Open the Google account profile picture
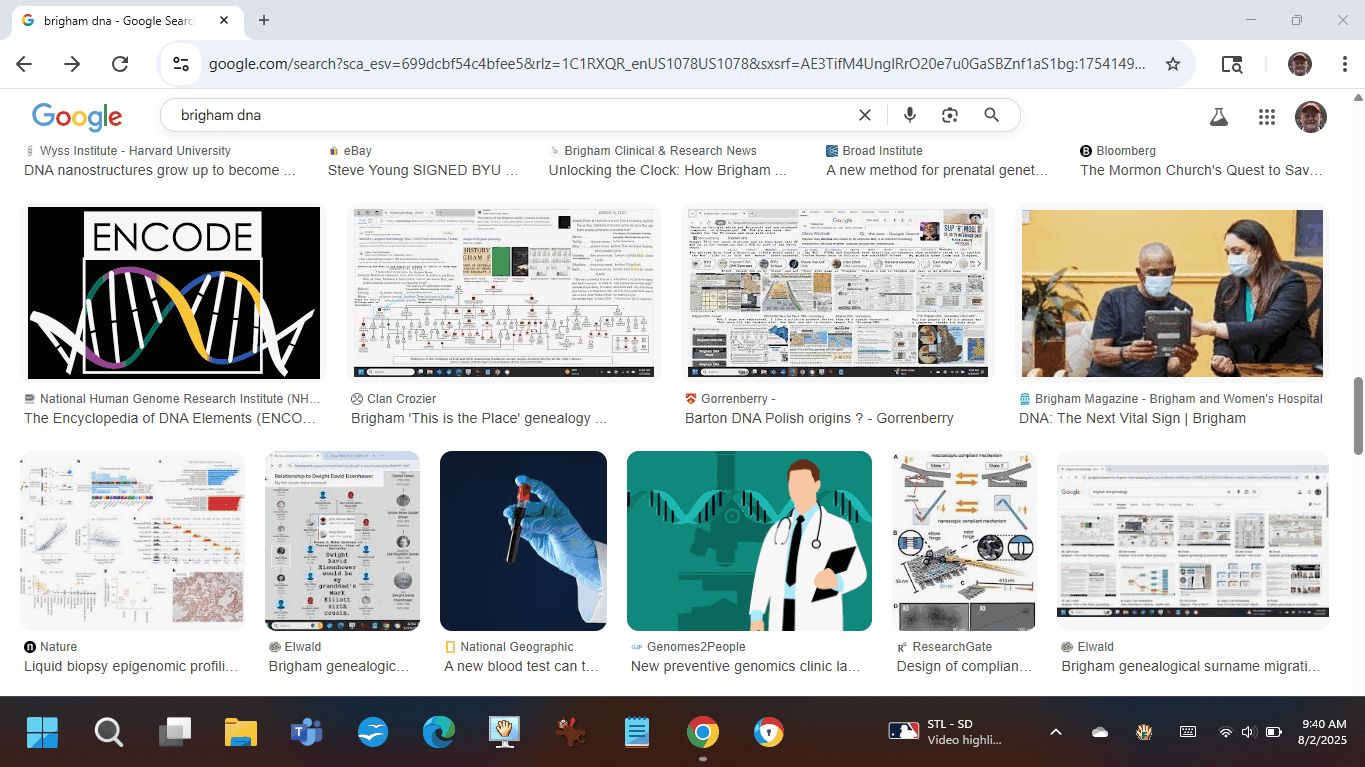Viewport: 1365px width, 767px height. tap(1310, 116)
